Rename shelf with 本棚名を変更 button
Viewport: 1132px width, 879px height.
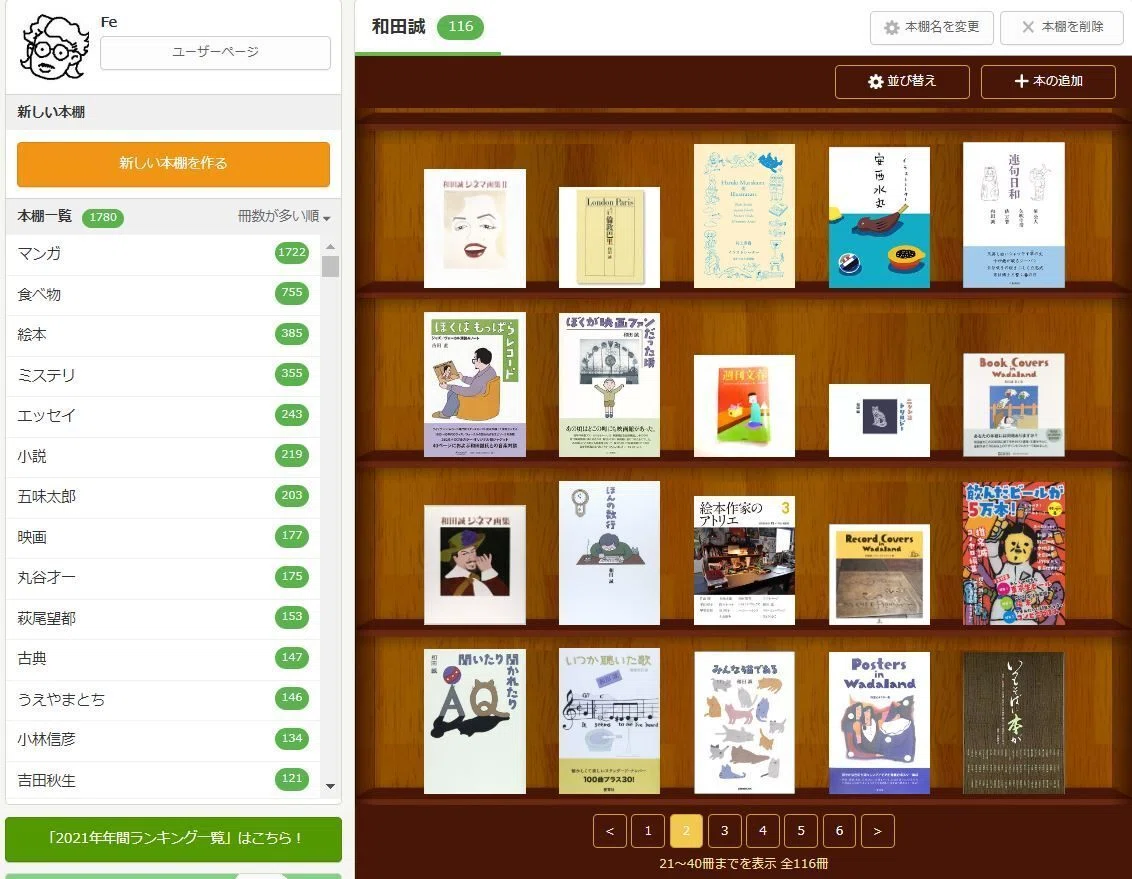coord(932,27)
